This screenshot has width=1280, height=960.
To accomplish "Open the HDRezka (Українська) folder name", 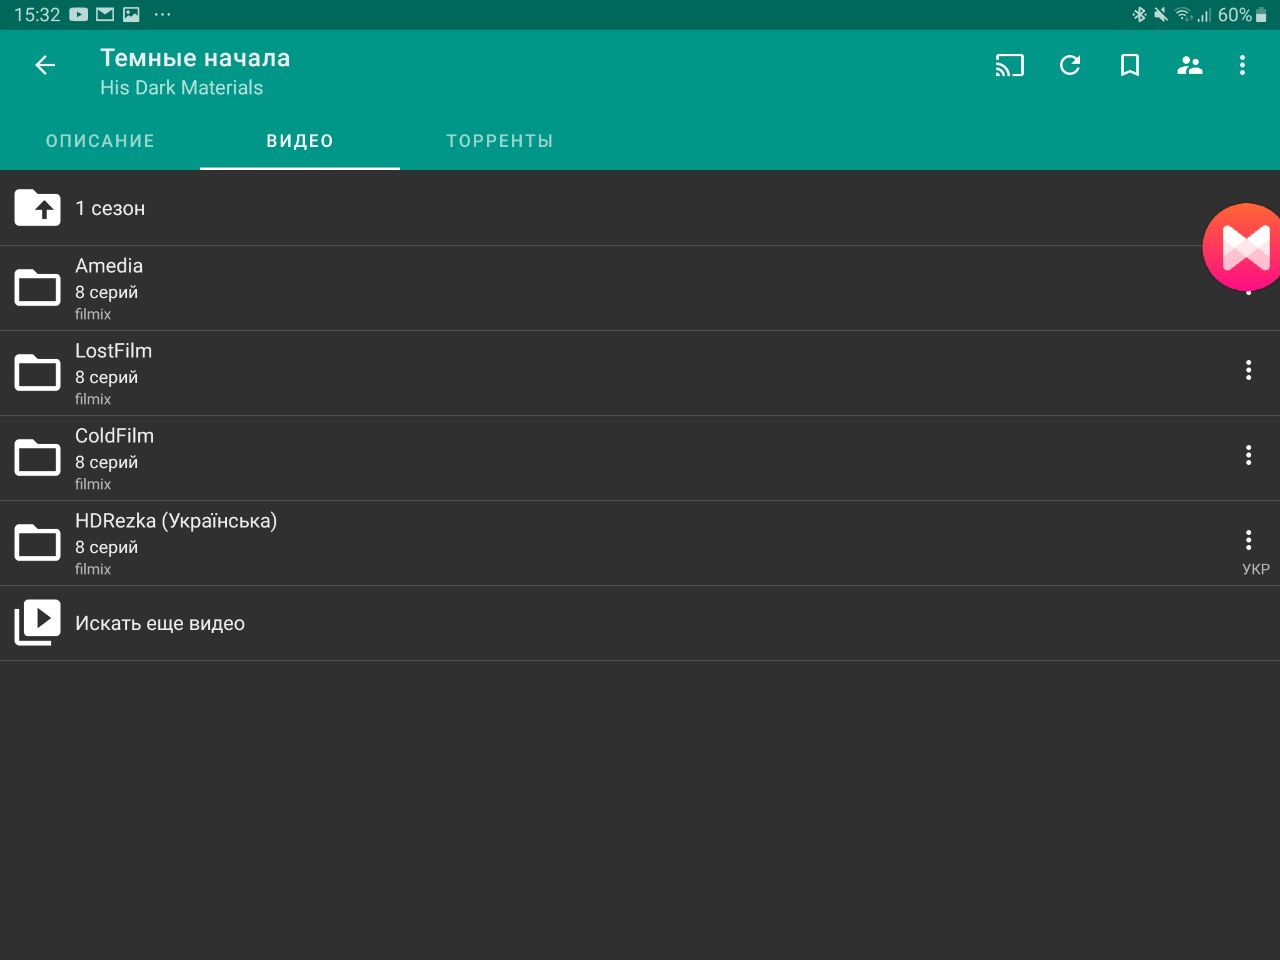I will pyautogui.click(x=176, y=521).
